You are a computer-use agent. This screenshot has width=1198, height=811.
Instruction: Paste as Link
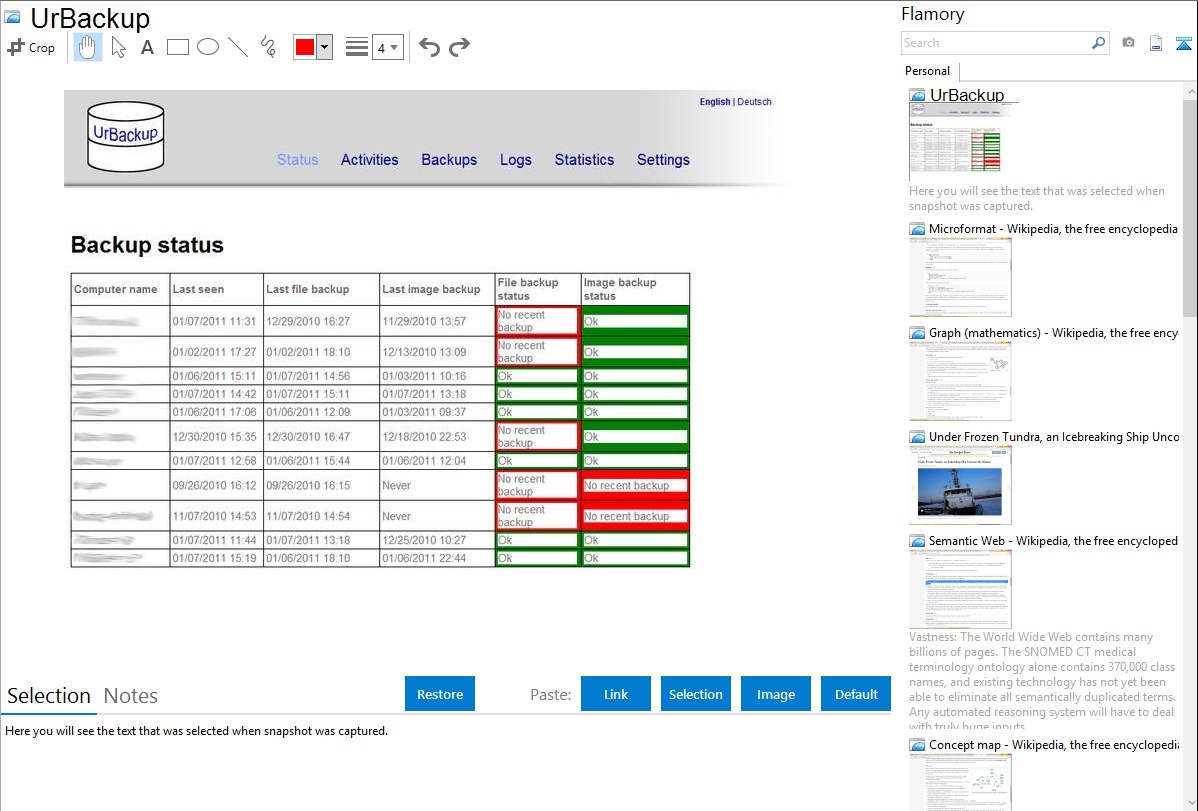click(616, 694)
